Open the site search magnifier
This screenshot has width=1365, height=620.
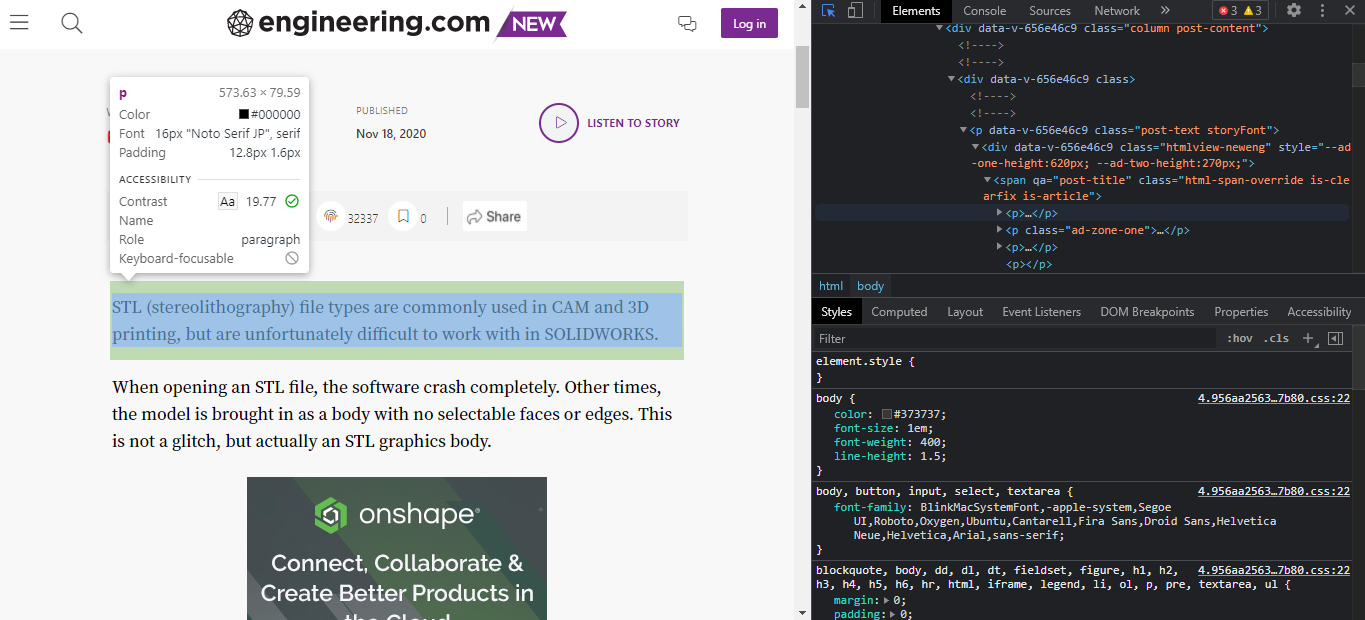coord(71,22)
